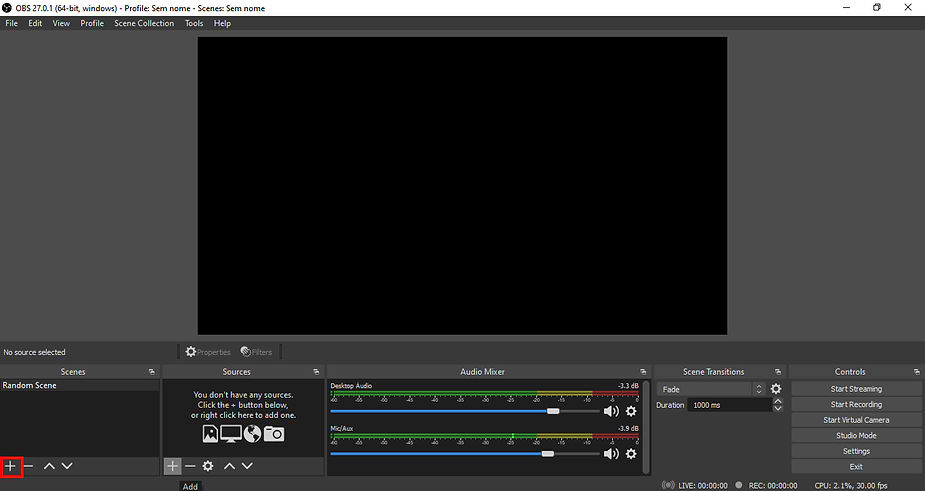
Task: Undock the Scenes panel
Action: pos(152,372)
